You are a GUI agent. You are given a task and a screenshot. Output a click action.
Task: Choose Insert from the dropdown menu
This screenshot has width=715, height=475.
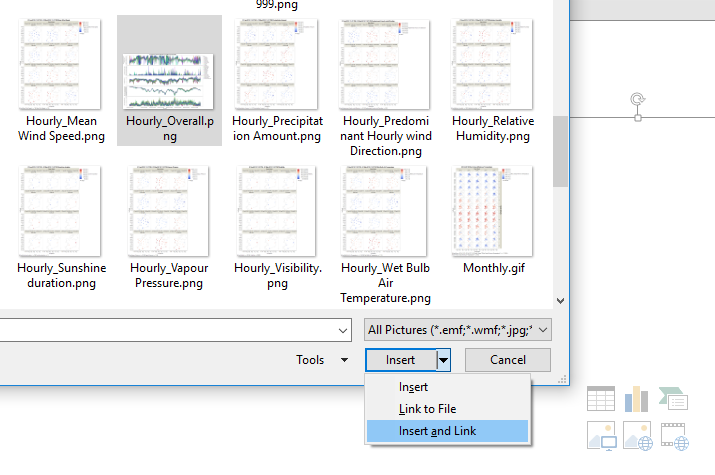pyautogui.click(x=447, y=387)
